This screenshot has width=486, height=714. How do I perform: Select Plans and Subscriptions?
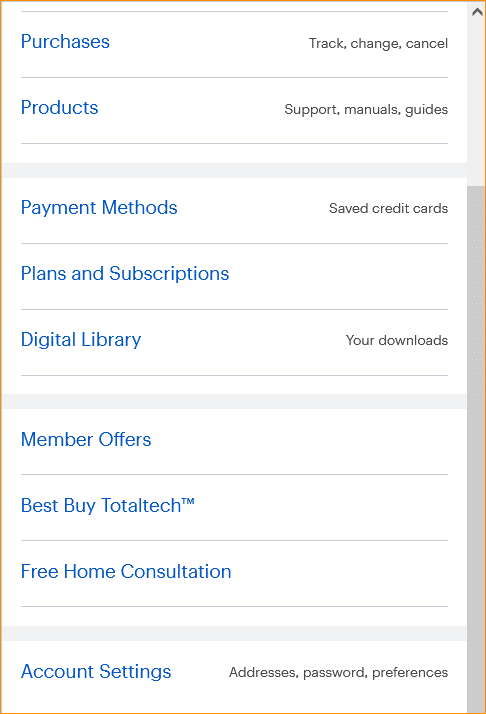125,274
